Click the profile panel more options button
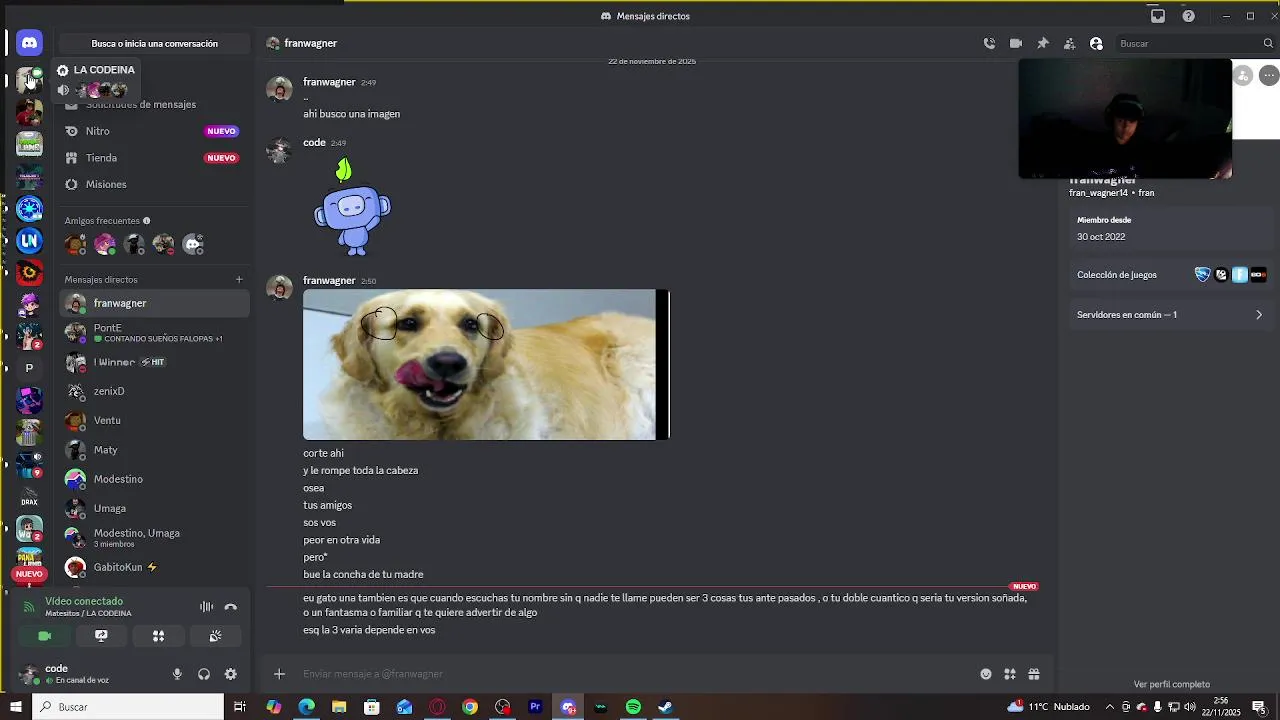This screenshot has width=1280, height=720. pos(1269,75)
